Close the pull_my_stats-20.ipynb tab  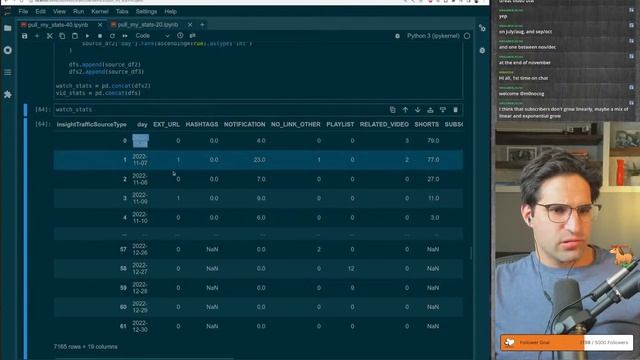click(x=190, y=25)
